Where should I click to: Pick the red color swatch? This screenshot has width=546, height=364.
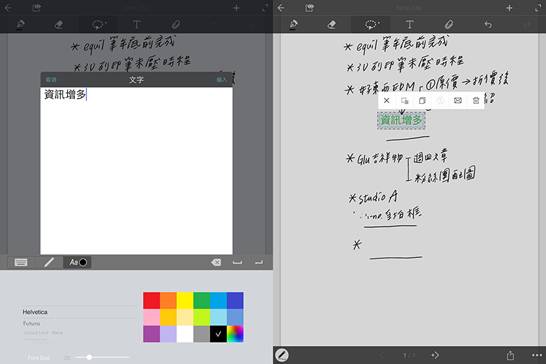(x=151, y=300)
